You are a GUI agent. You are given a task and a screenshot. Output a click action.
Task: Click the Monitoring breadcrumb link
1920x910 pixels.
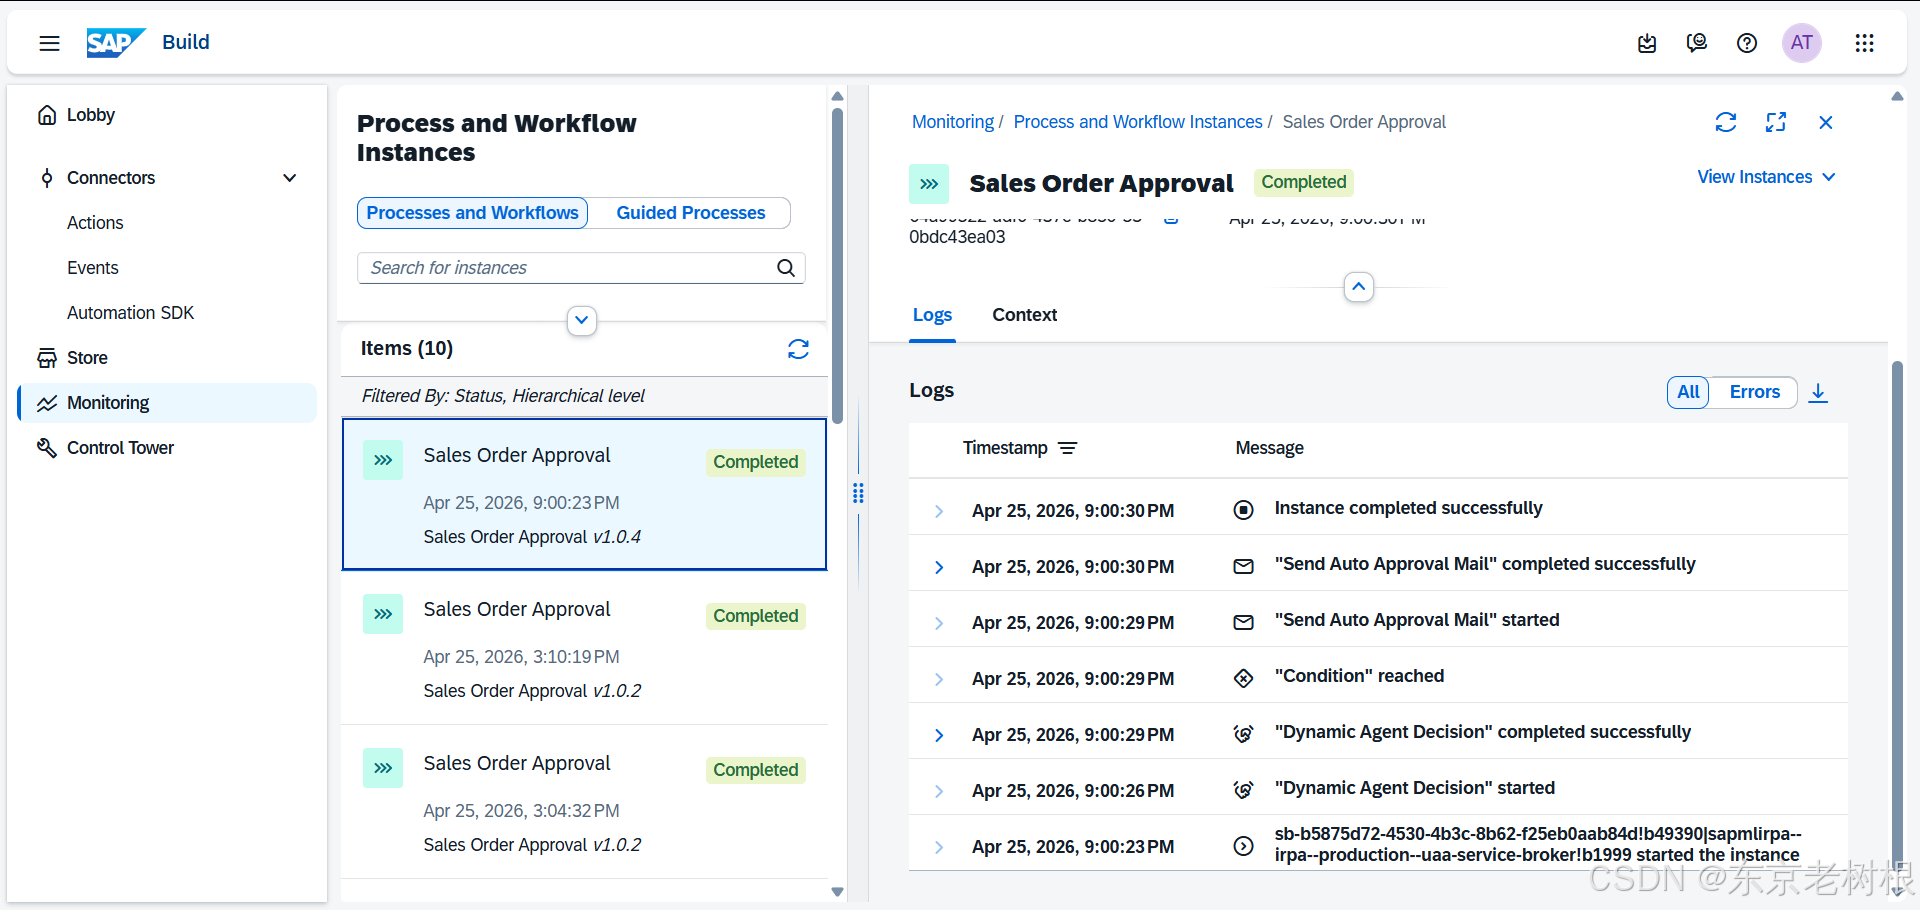click(x=953, y=122)
